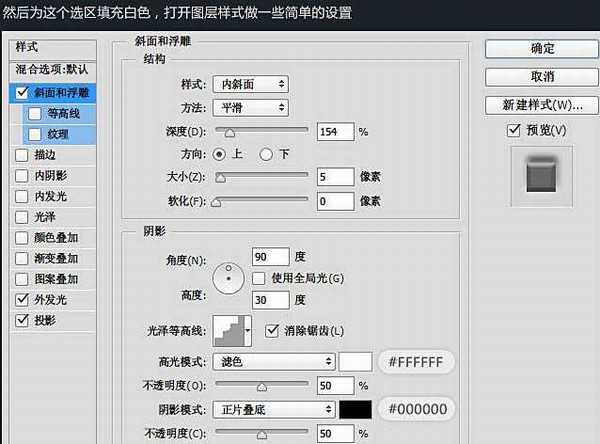
Task: Click the gloss contour thumbnail icon
Action: 232,331
